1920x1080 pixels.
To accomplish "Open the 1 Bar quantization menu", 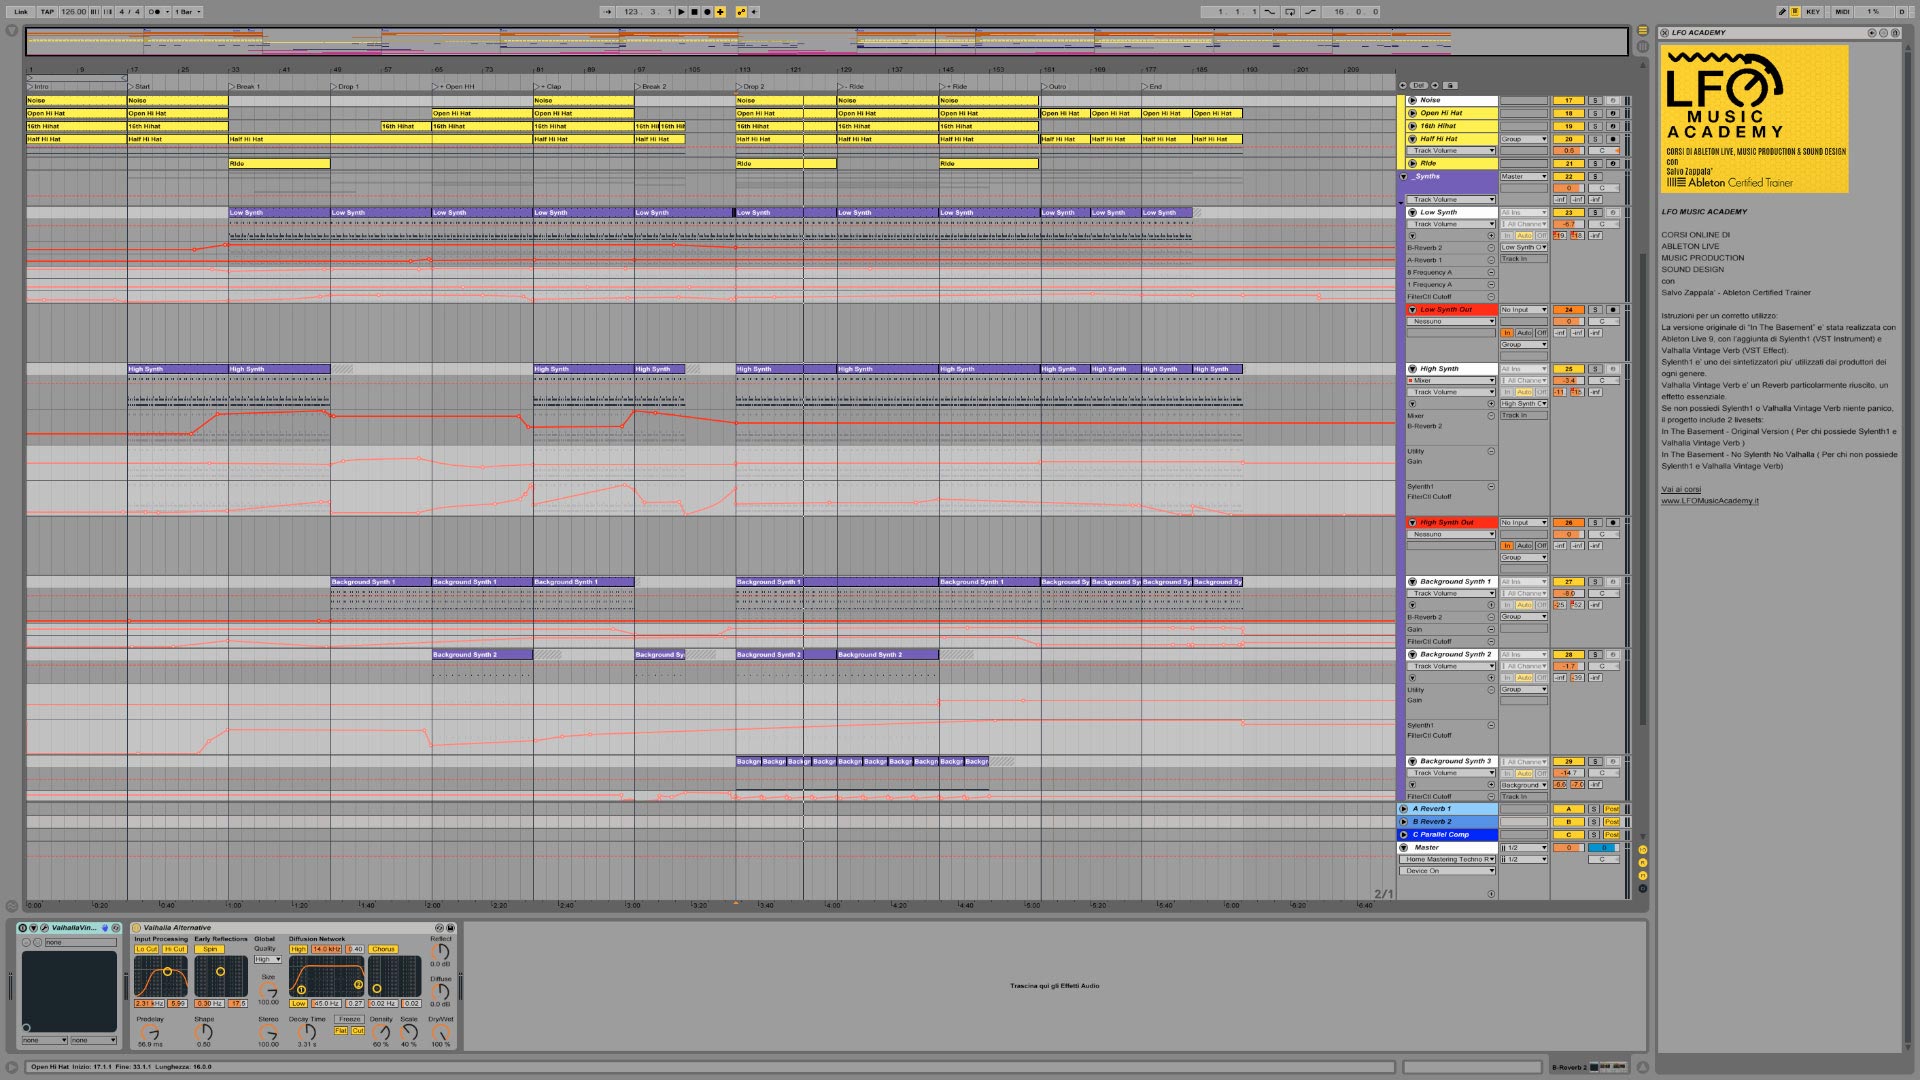I will [x=188, y=12].
